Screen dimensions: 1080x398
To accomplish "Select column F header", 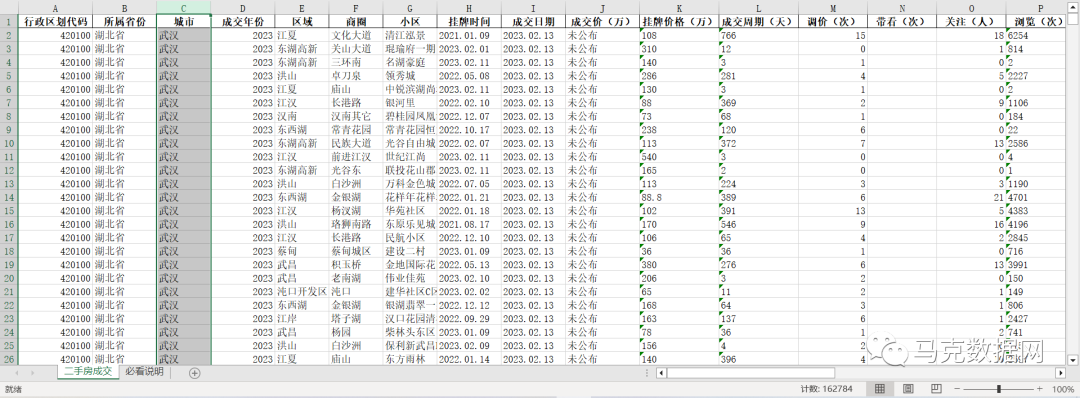I will tap(355, 8).
